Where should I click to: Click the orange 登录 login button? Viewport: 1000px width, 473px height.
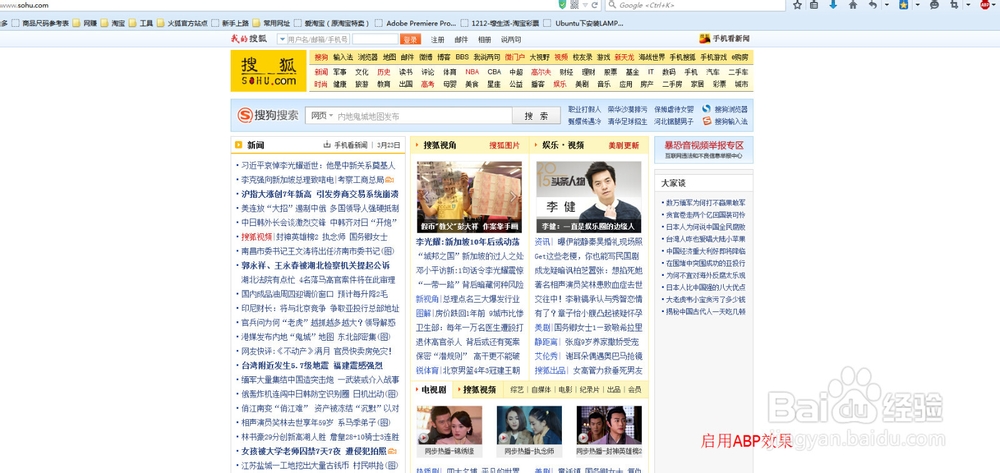pos(410,40)
